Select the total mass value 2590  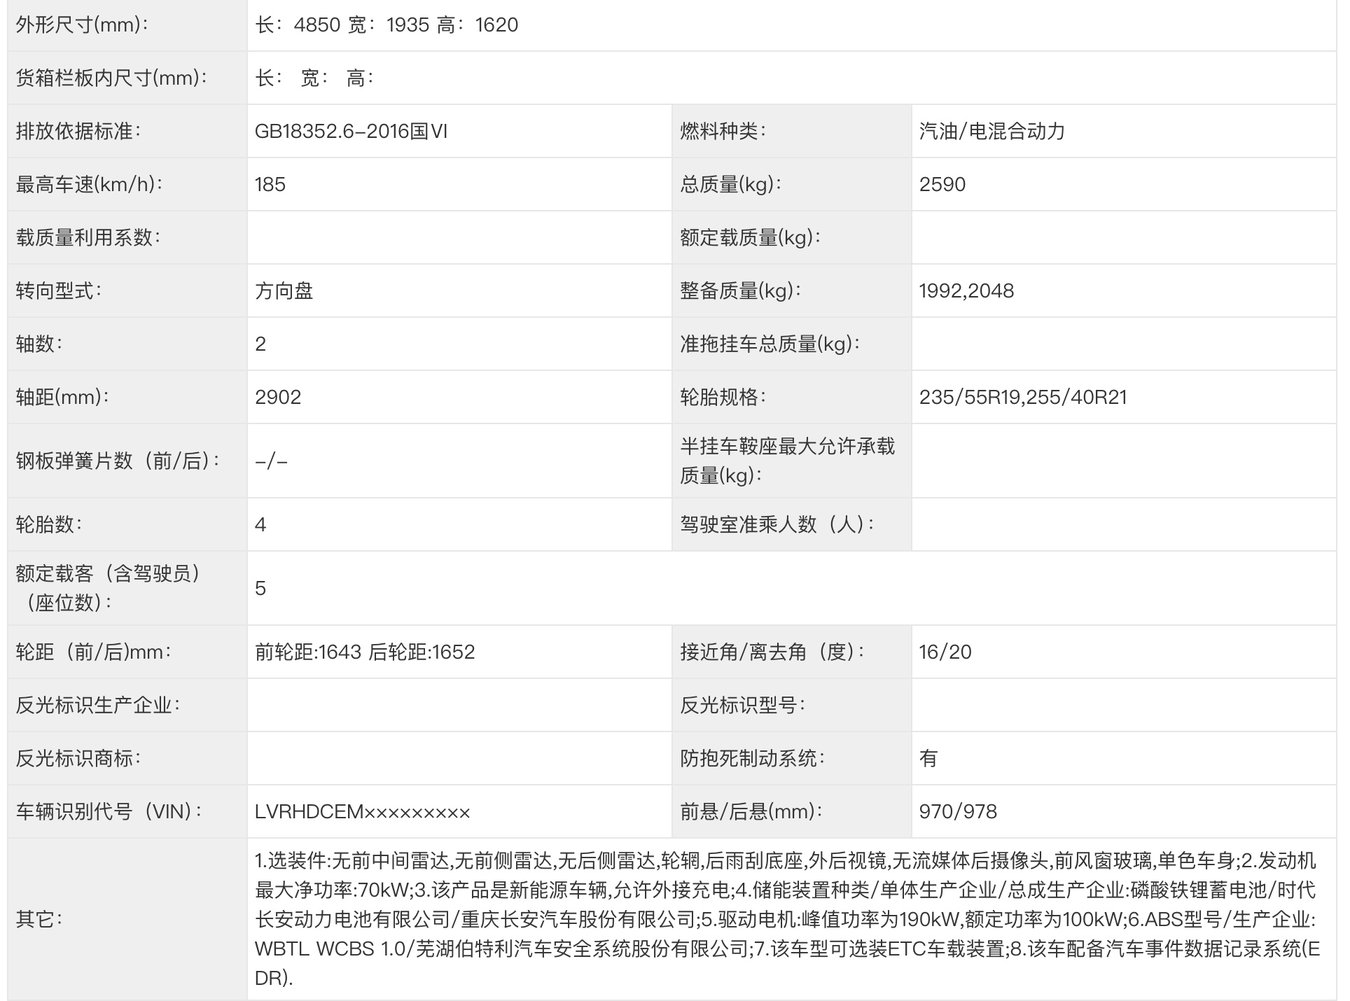[942, 184]
